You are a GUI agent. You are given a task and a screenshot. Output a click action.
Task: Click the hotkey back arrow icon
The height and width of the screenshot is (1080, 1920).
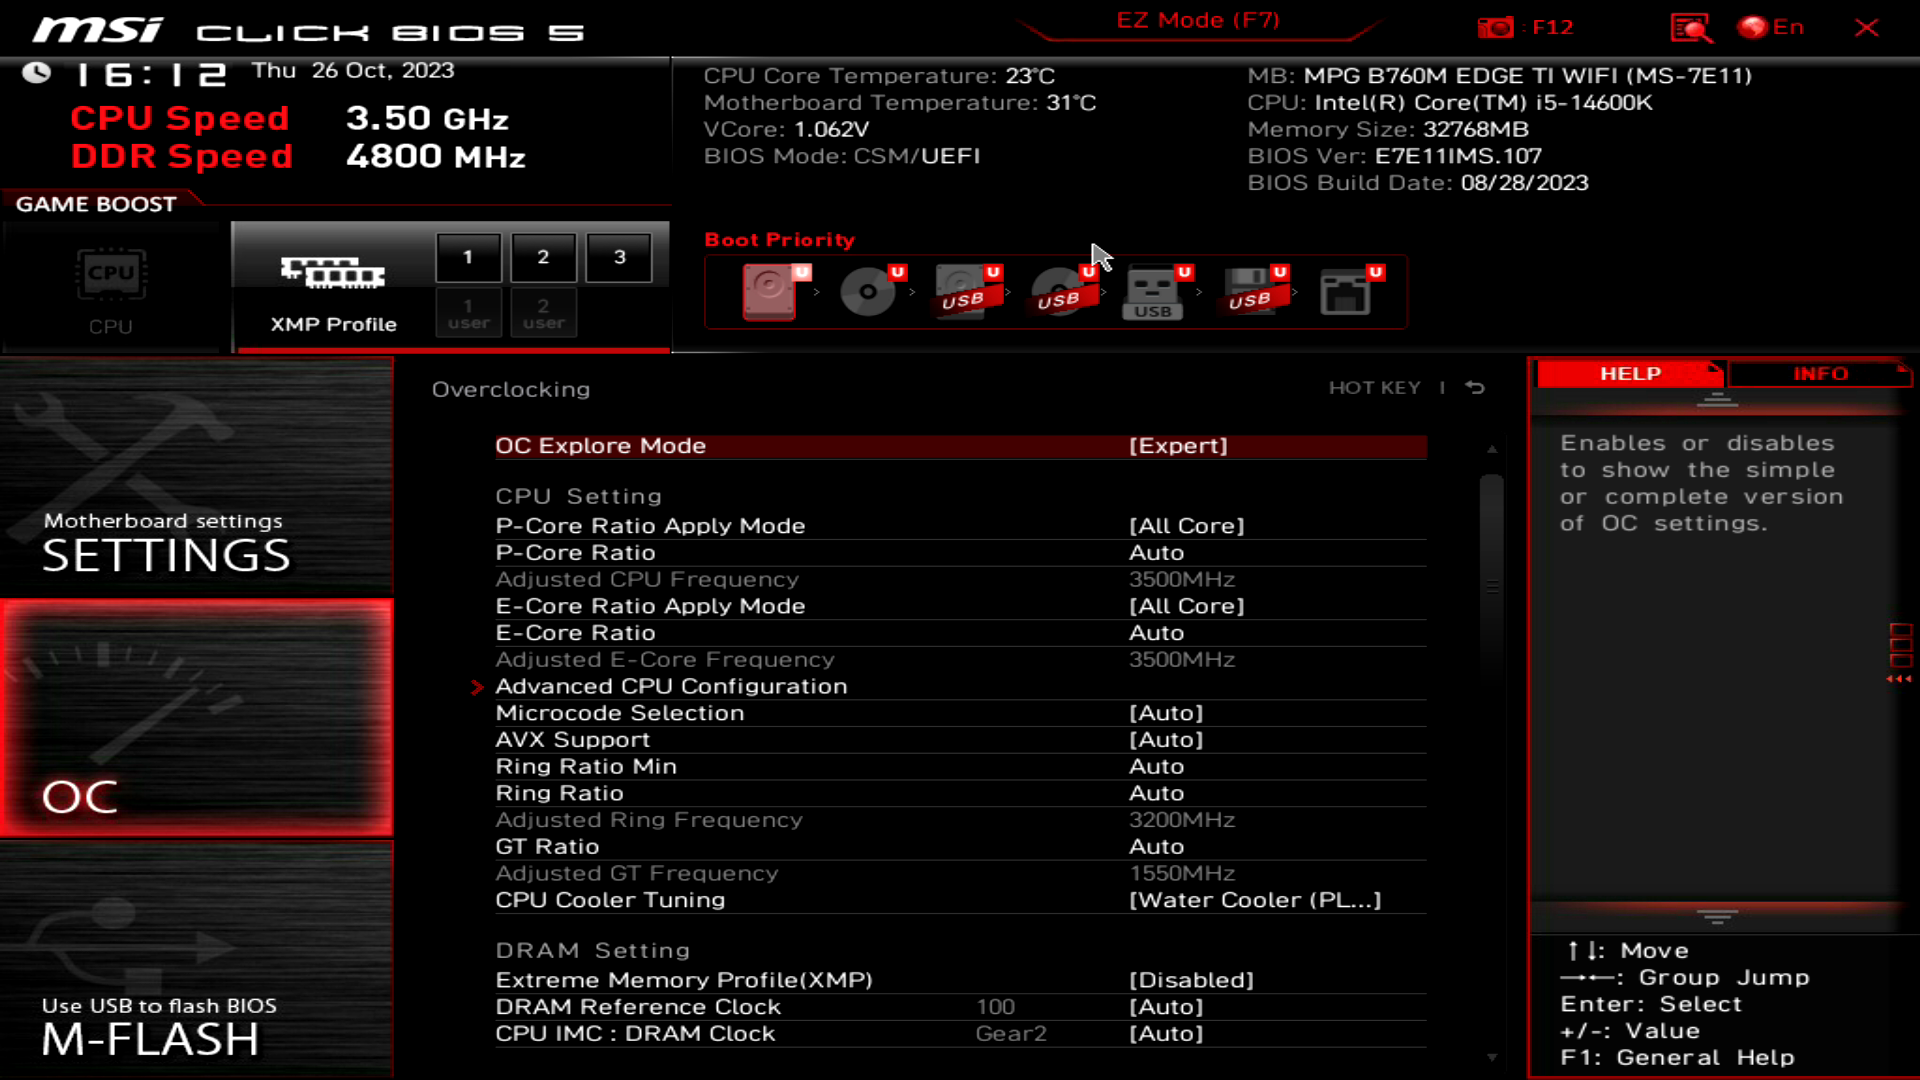(x=1475, y=388)
